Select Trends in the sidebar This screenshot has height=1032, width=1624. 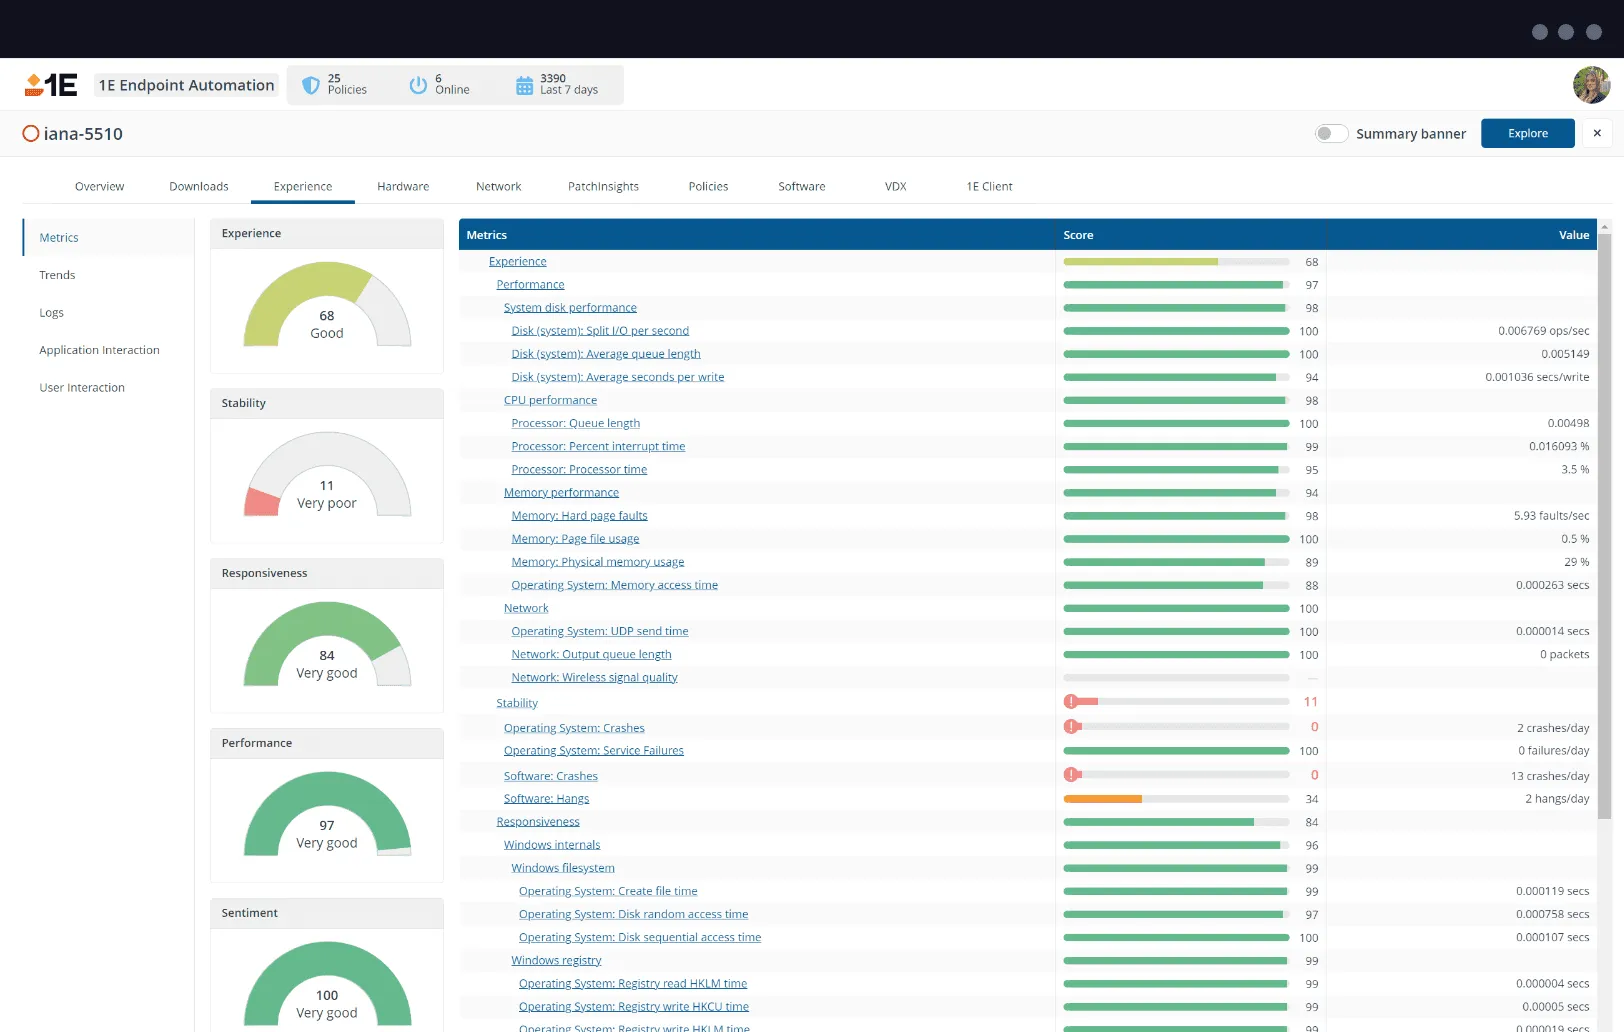[57, 274]
